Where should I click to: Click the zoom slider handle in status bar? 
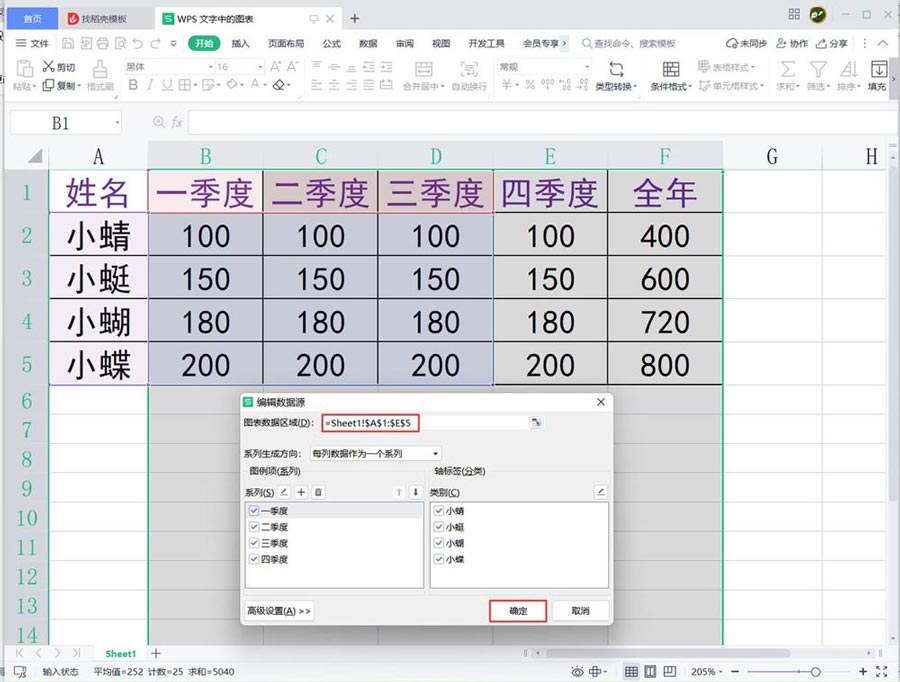coord(815,671)
